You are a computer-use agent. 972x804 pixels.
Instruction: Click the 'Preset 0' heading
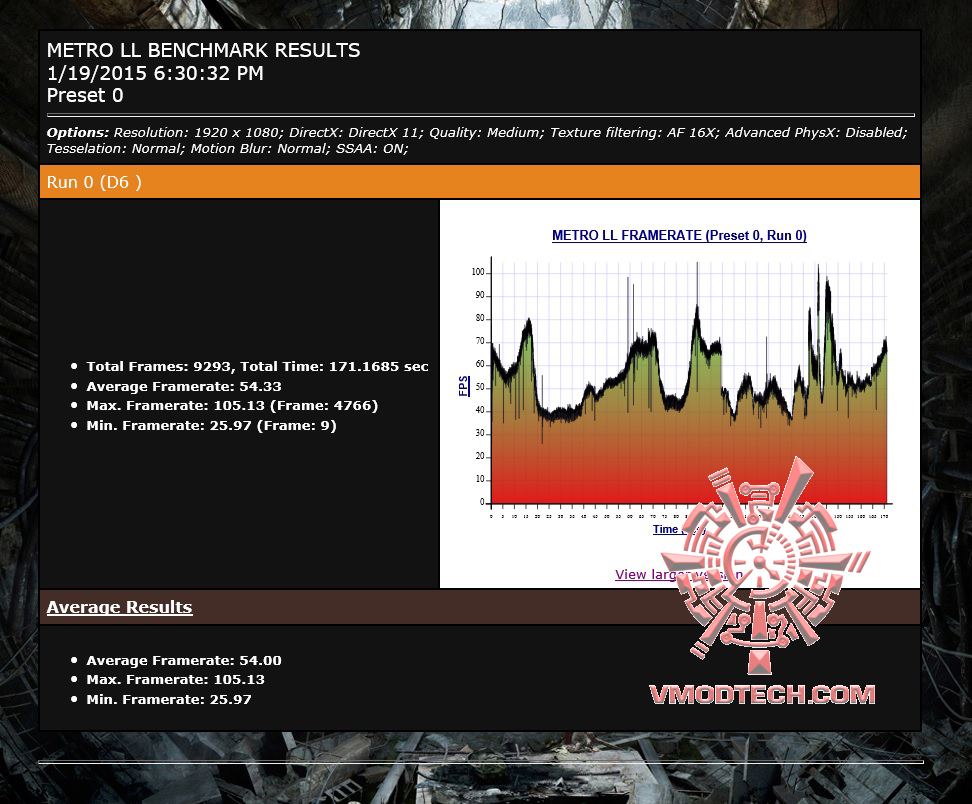coord(85,95)
